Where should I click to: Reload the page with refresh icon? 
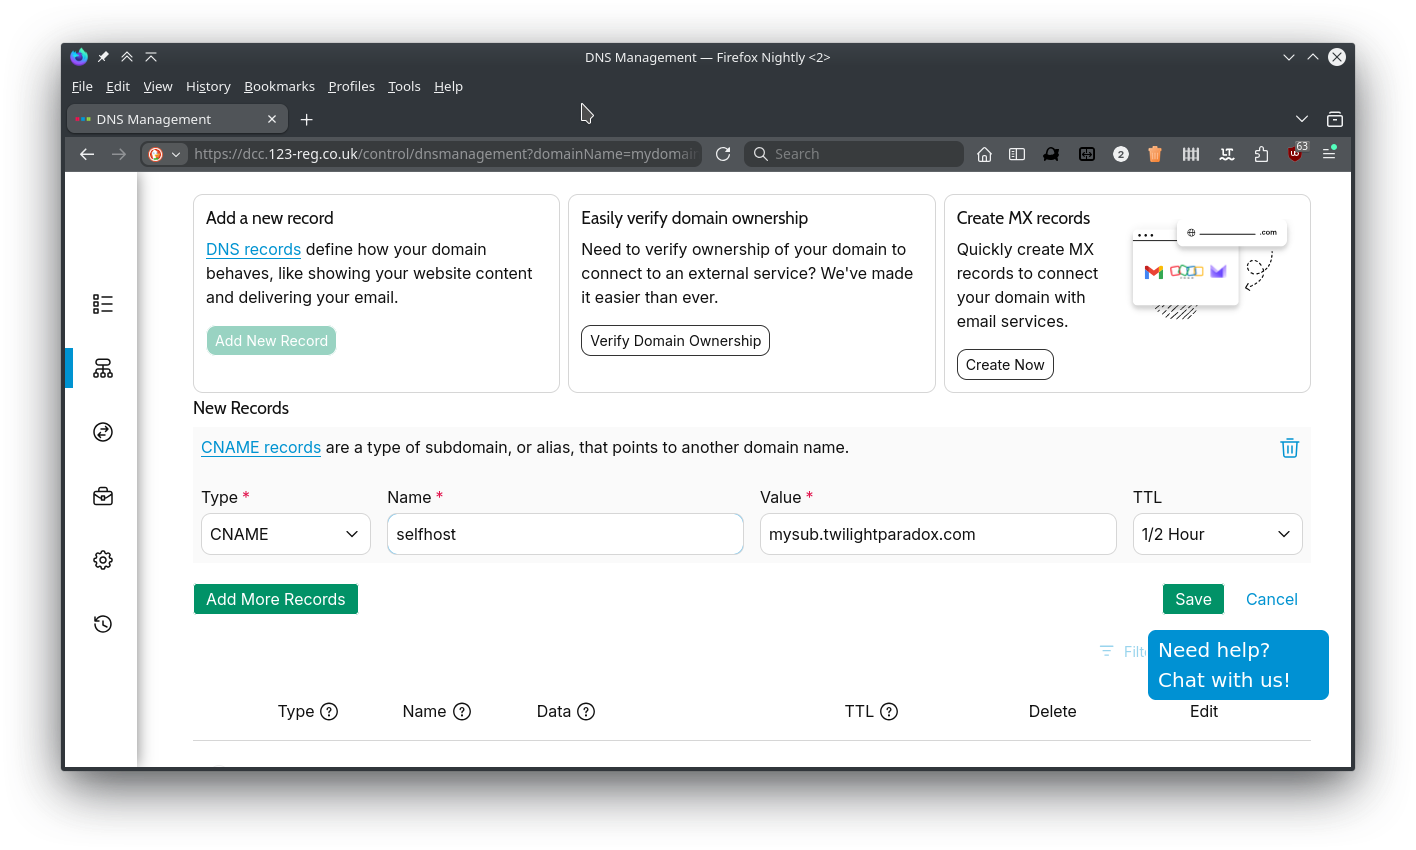click(723, 154)
